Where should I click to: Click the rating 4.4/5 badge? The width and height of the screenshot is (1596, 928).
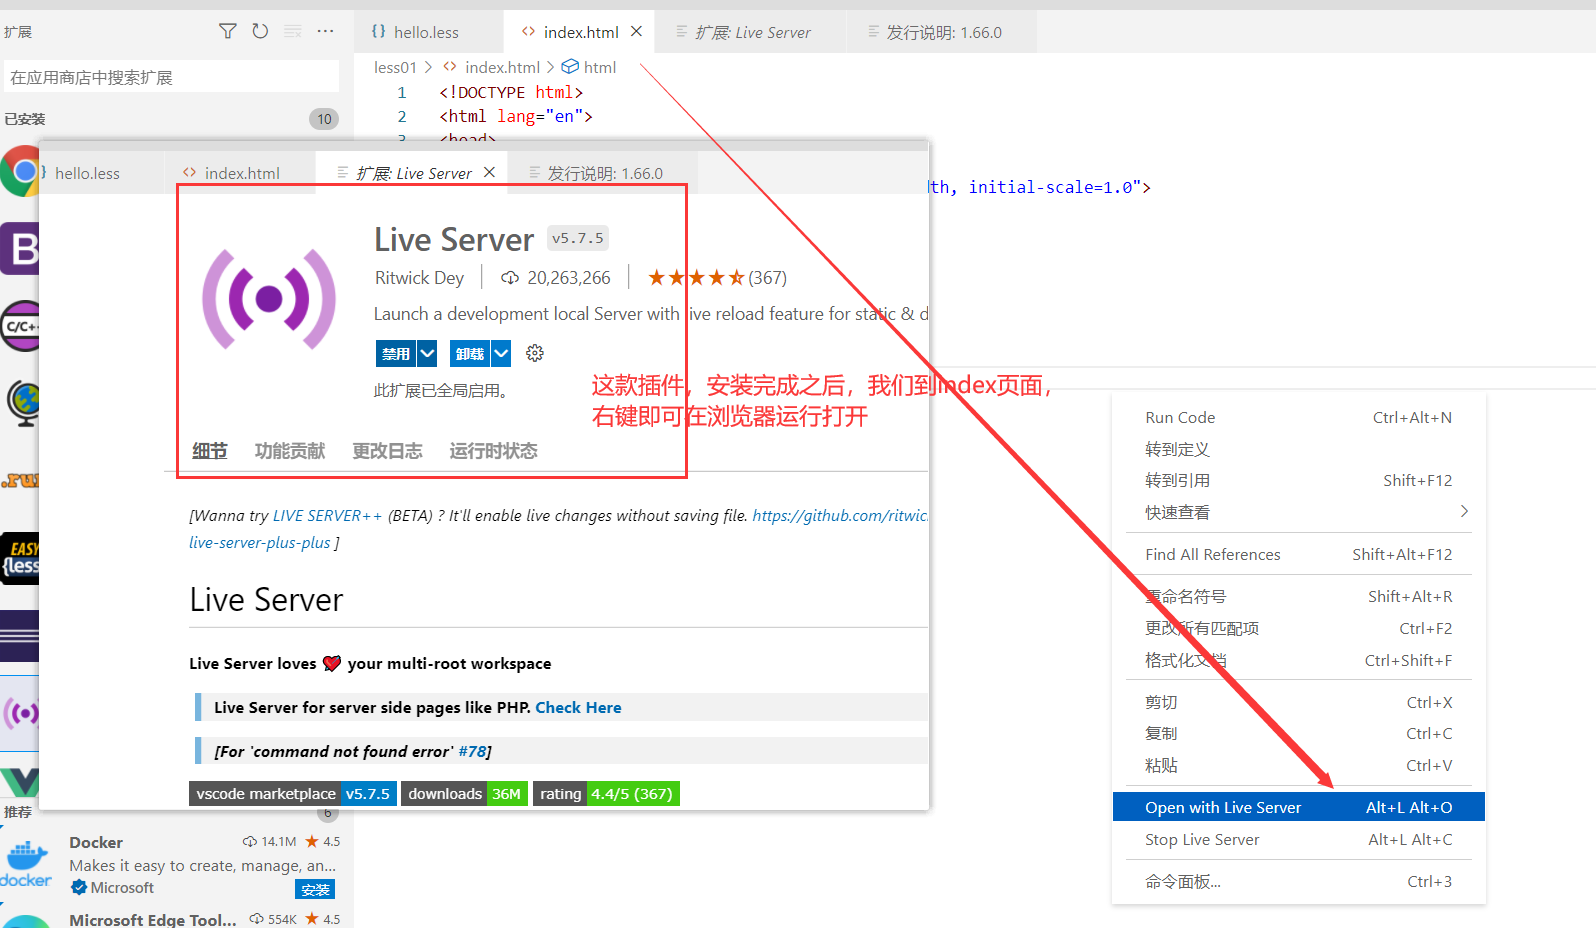606,793
